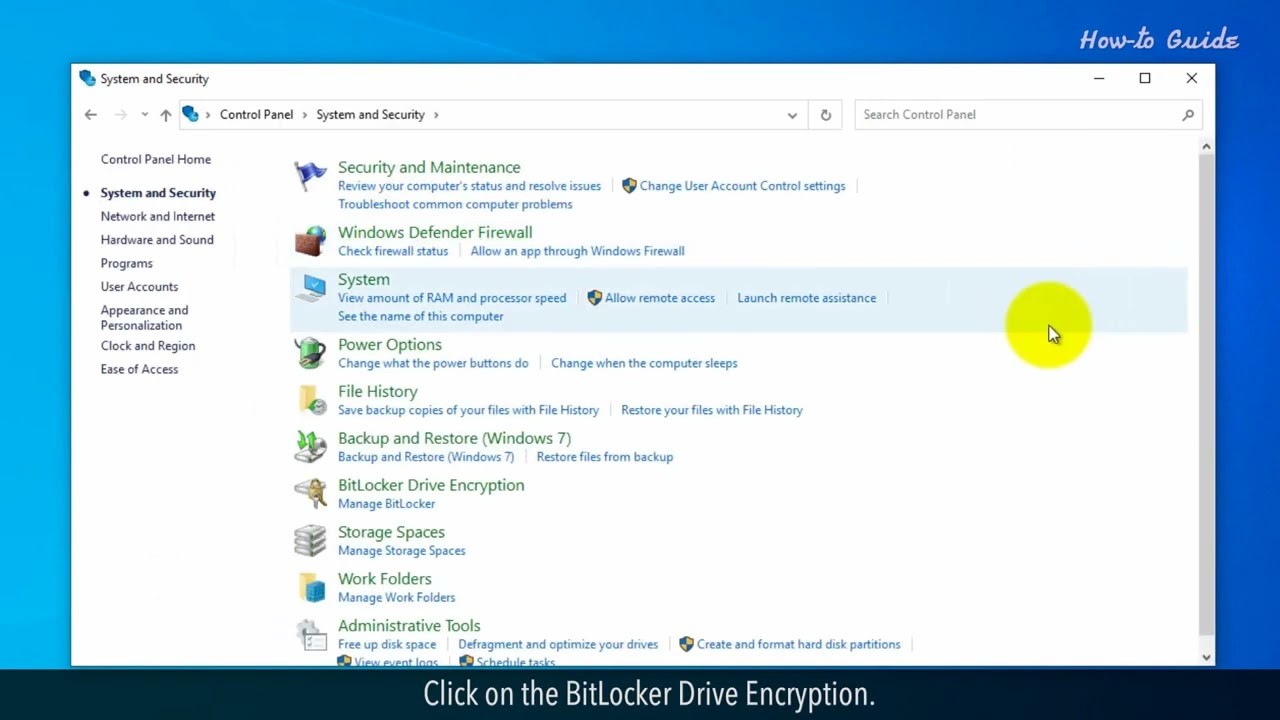Click the scrollbar up arrow
Screen dimensions: 1280x720
pyautogui.click(x=1206, y=147)
